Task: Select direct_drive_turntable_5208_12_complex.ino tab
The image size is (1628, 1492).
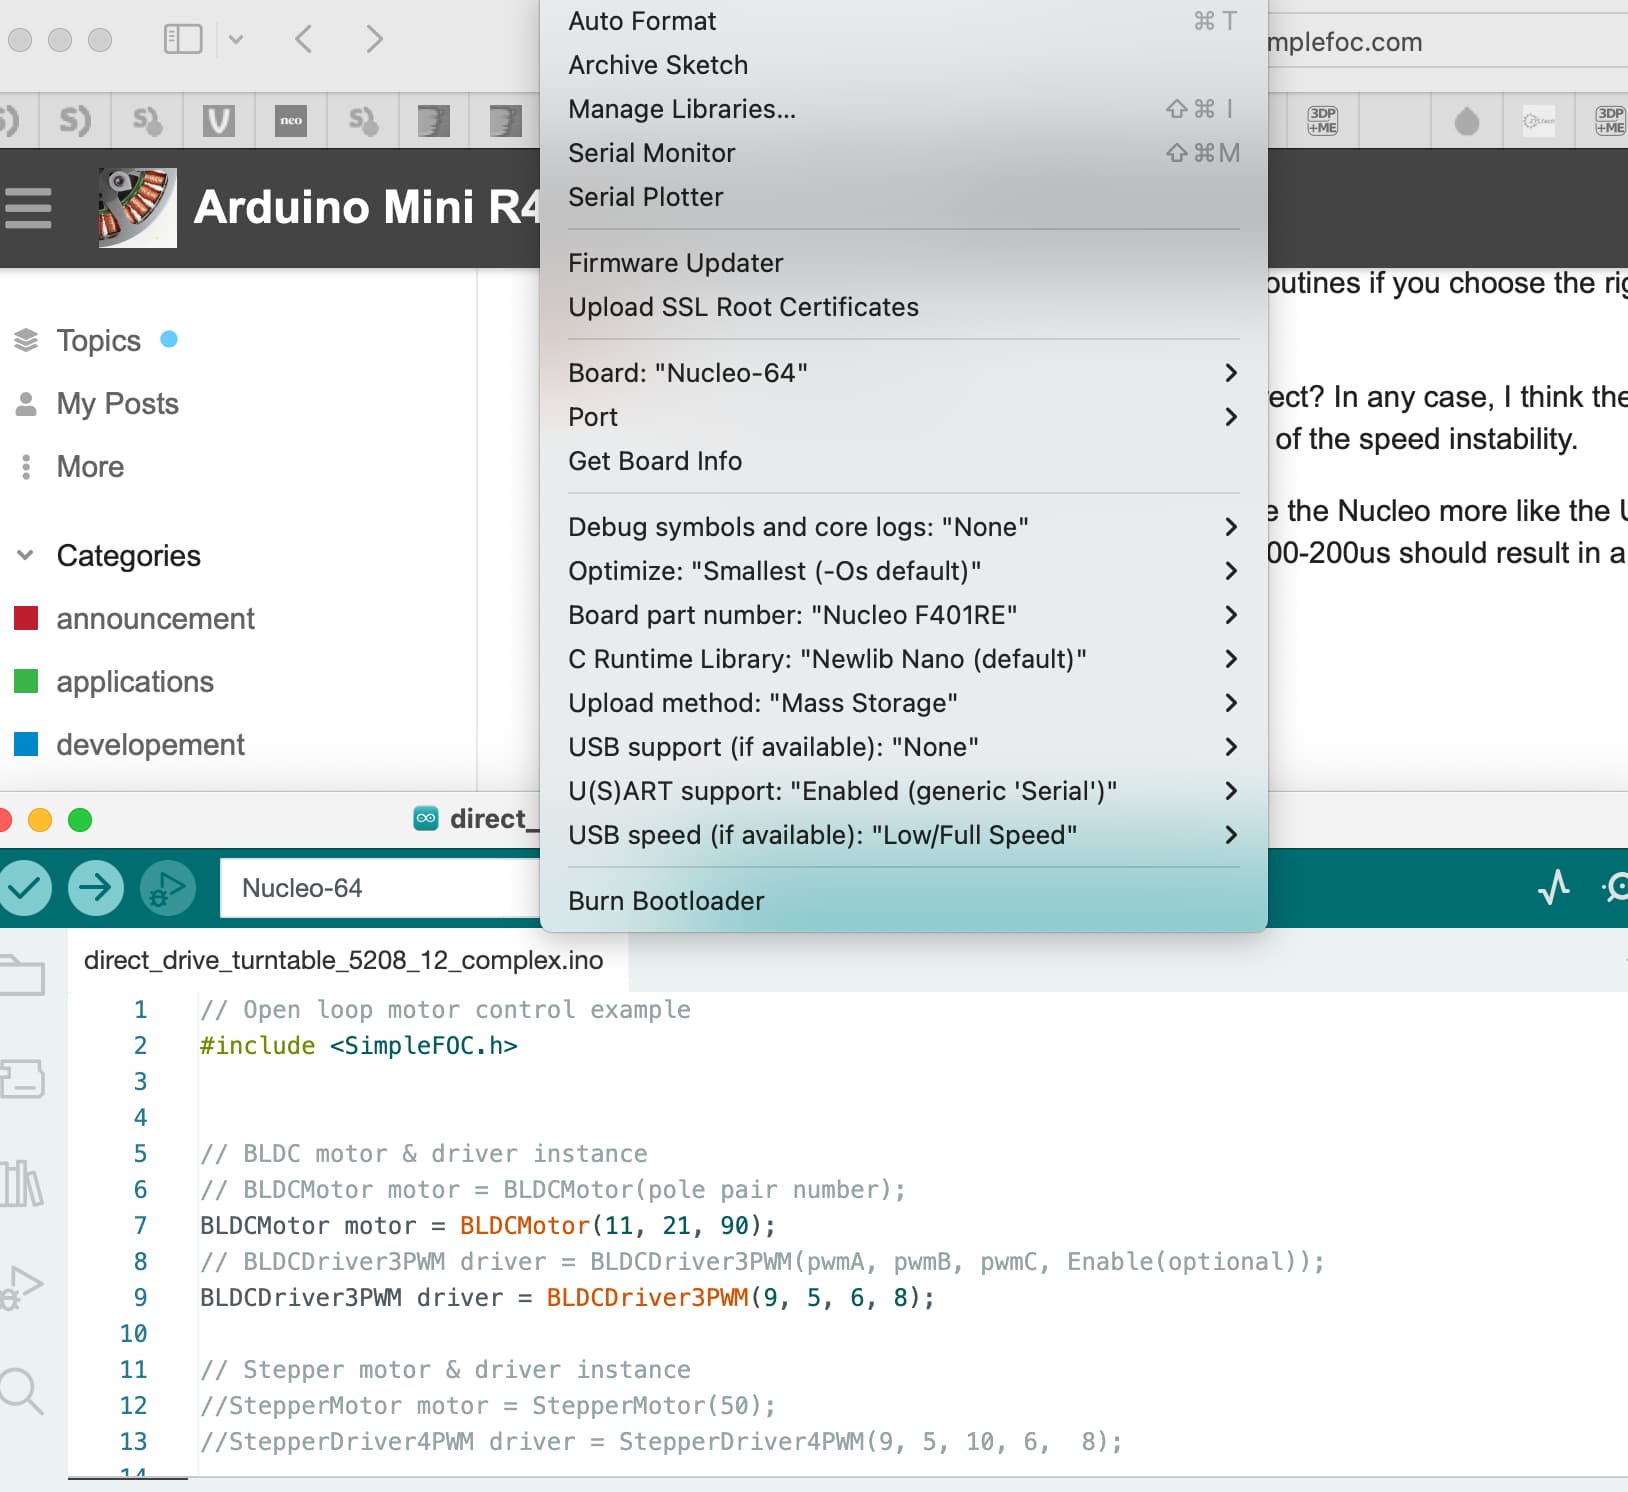Action: [344, 960]
